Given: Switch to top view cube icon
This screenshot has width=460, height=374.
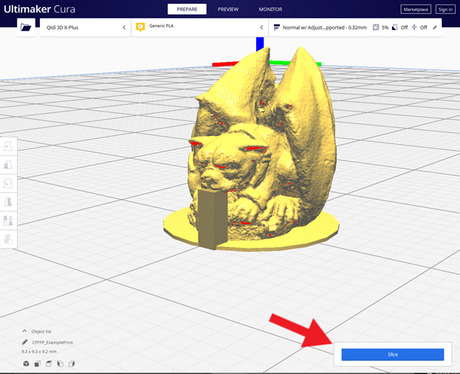Looking at the screenshot, I should pos(49,364).
